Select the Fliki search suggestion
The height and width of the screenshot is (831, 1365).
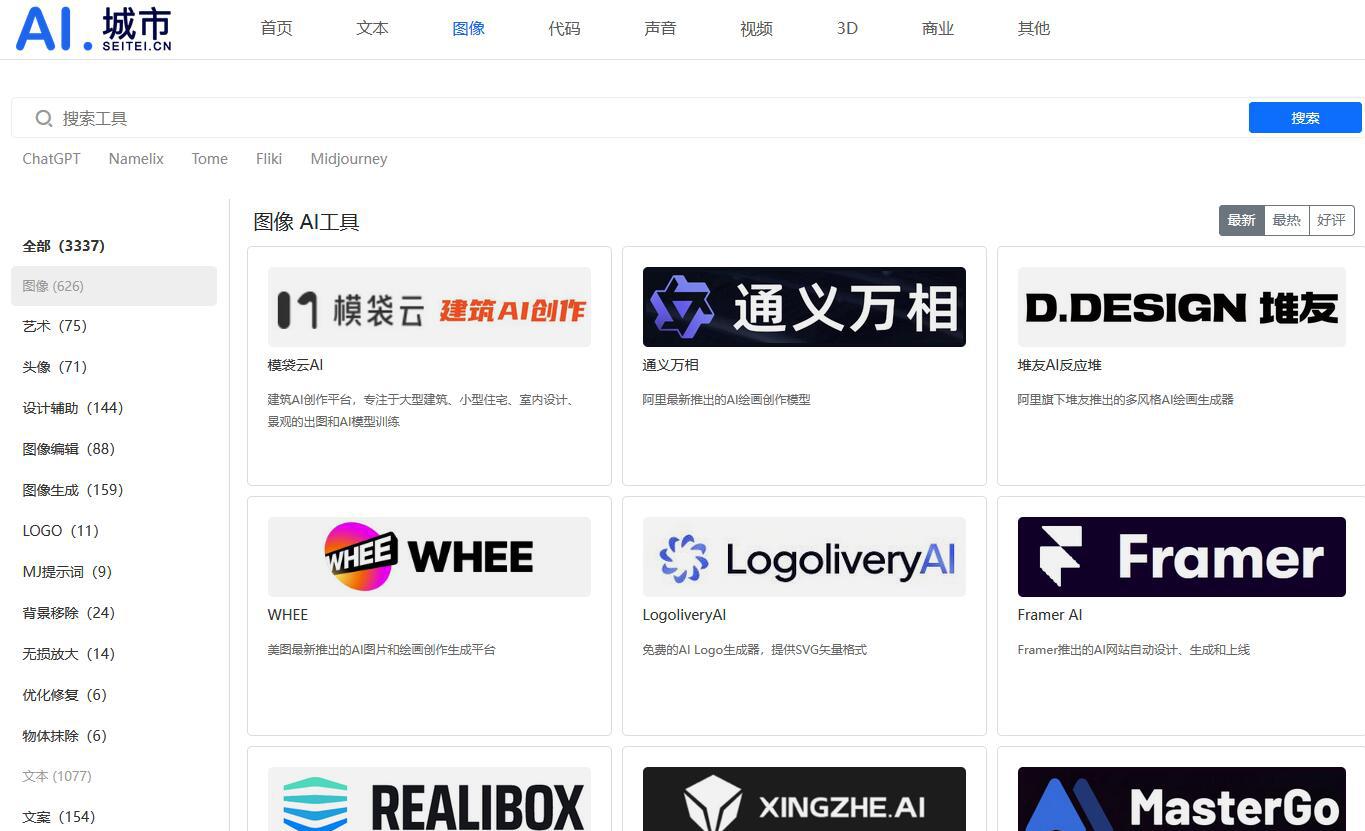click(269, 159)
